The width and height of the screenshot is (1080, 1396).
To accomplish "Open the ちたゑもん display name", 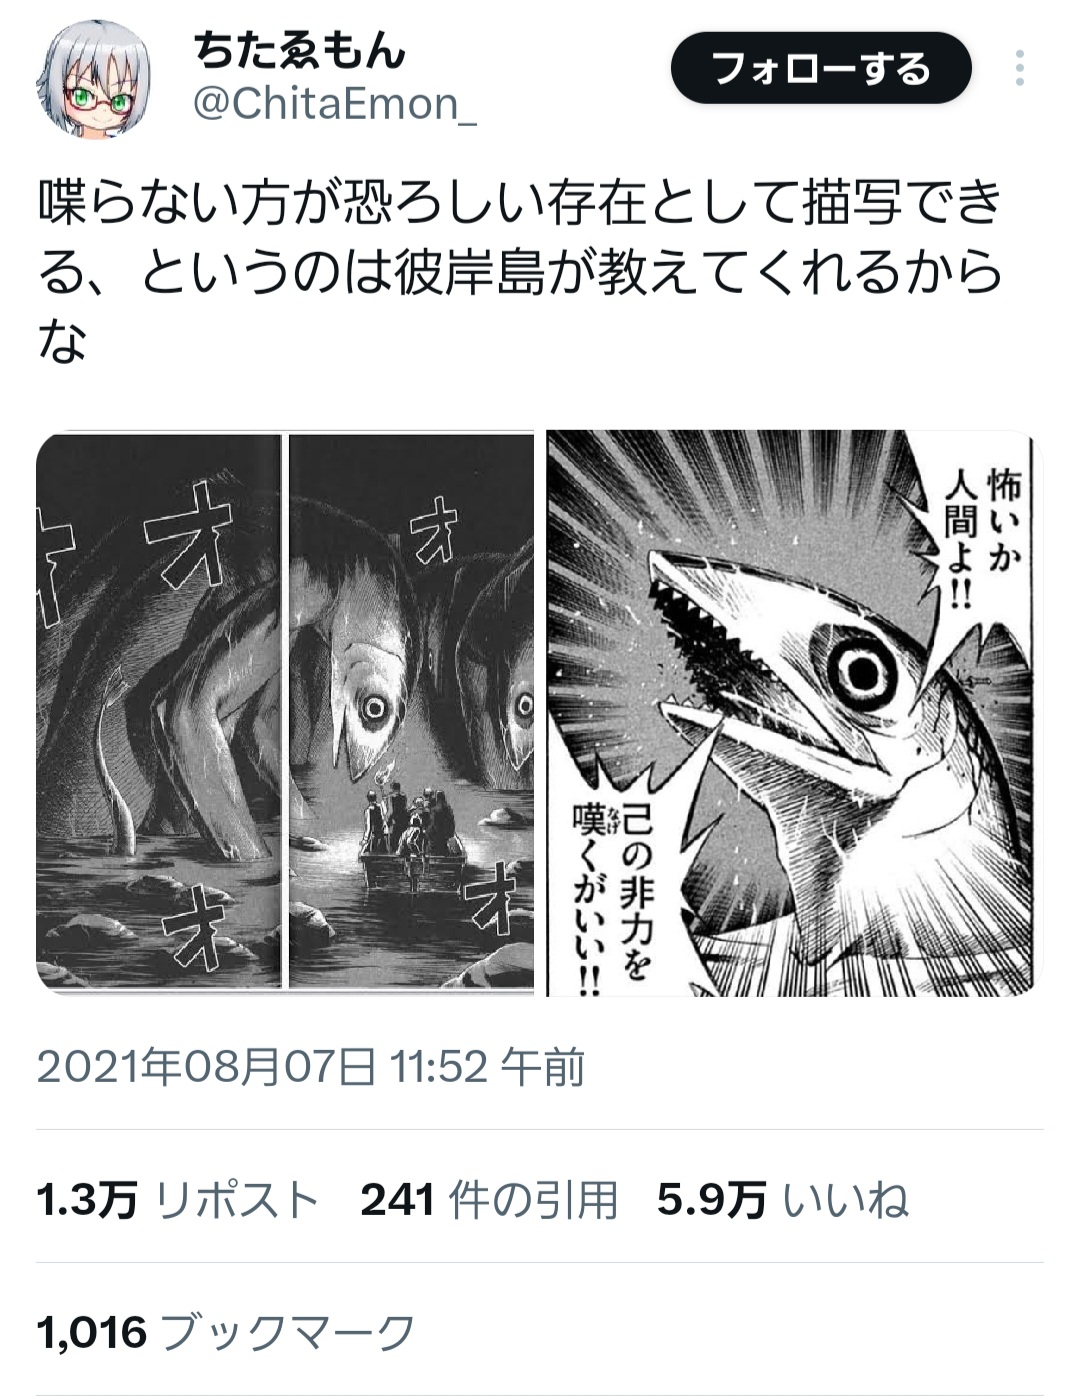I will click(301, 51).
